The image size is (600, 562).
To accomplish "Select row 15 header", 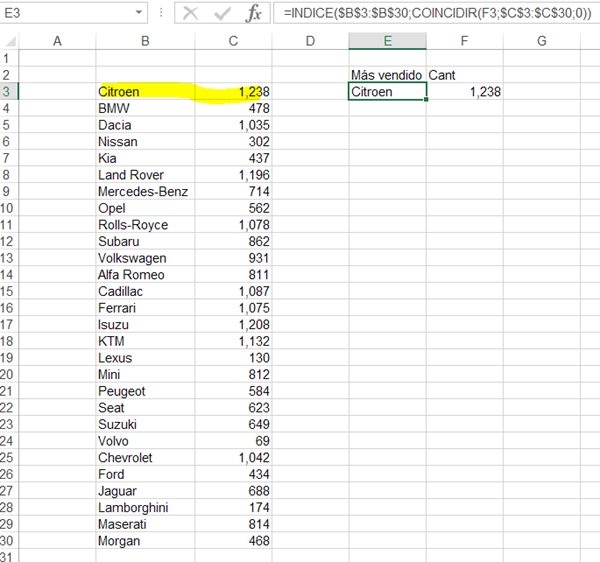I will click(x=8, y=291).
